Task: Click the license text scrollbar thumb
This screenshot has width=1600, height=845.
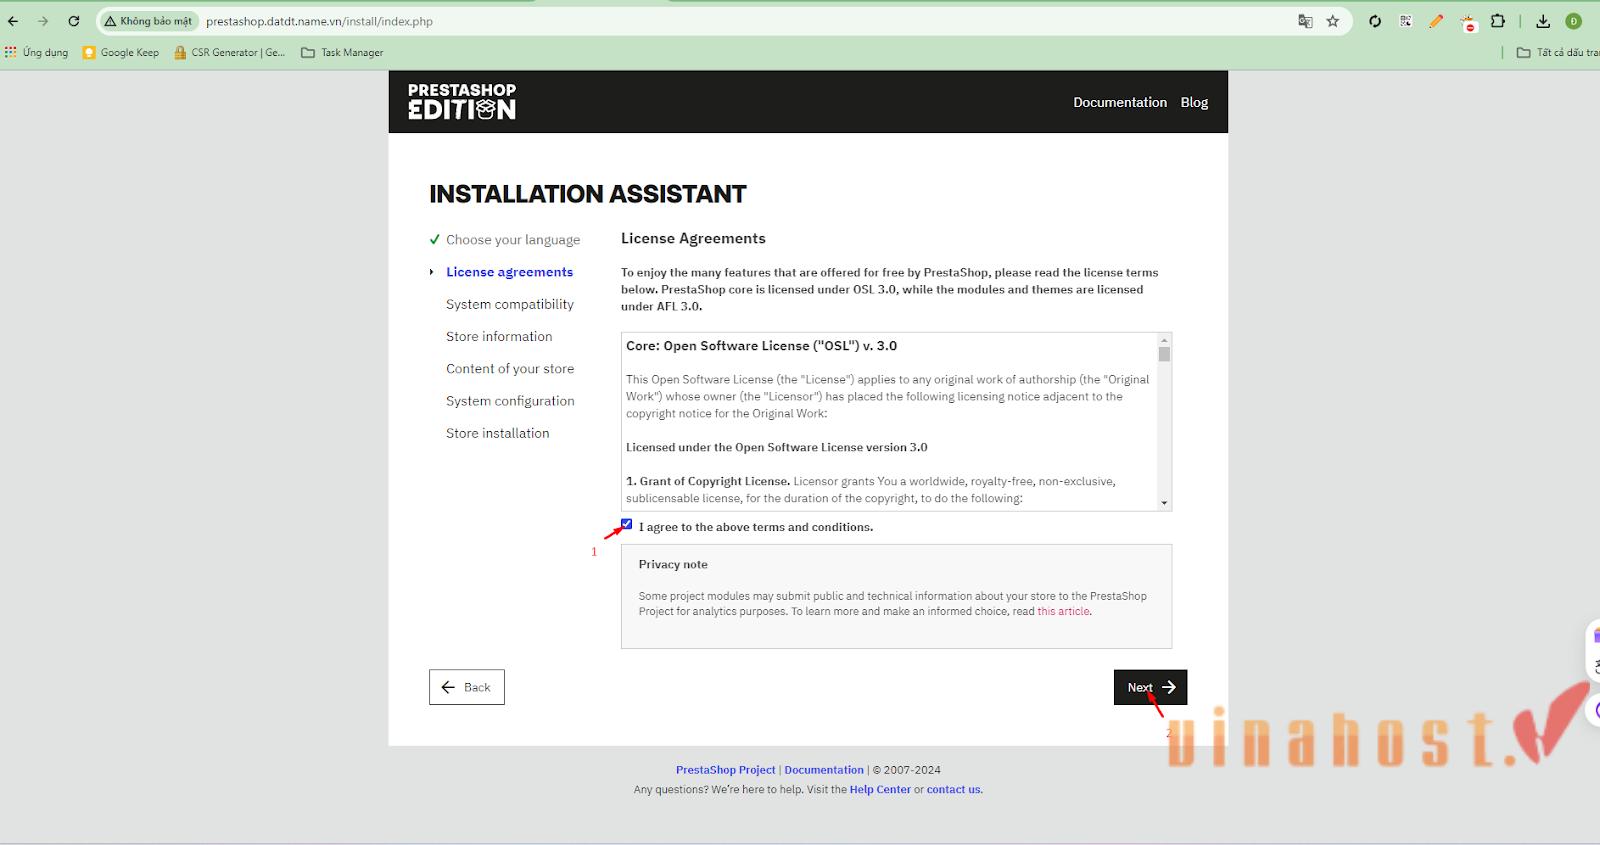Action: 1164,354
